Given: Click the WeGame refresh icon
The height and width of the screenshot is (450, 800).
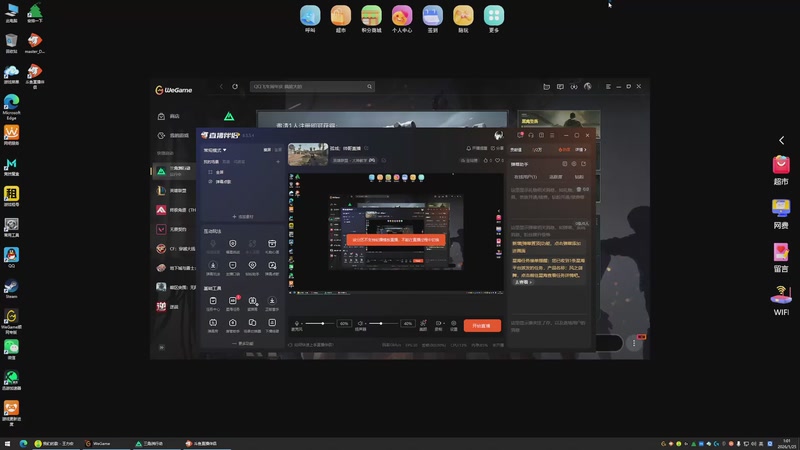Looking at the screenshot, I should [x=235, y=86].
